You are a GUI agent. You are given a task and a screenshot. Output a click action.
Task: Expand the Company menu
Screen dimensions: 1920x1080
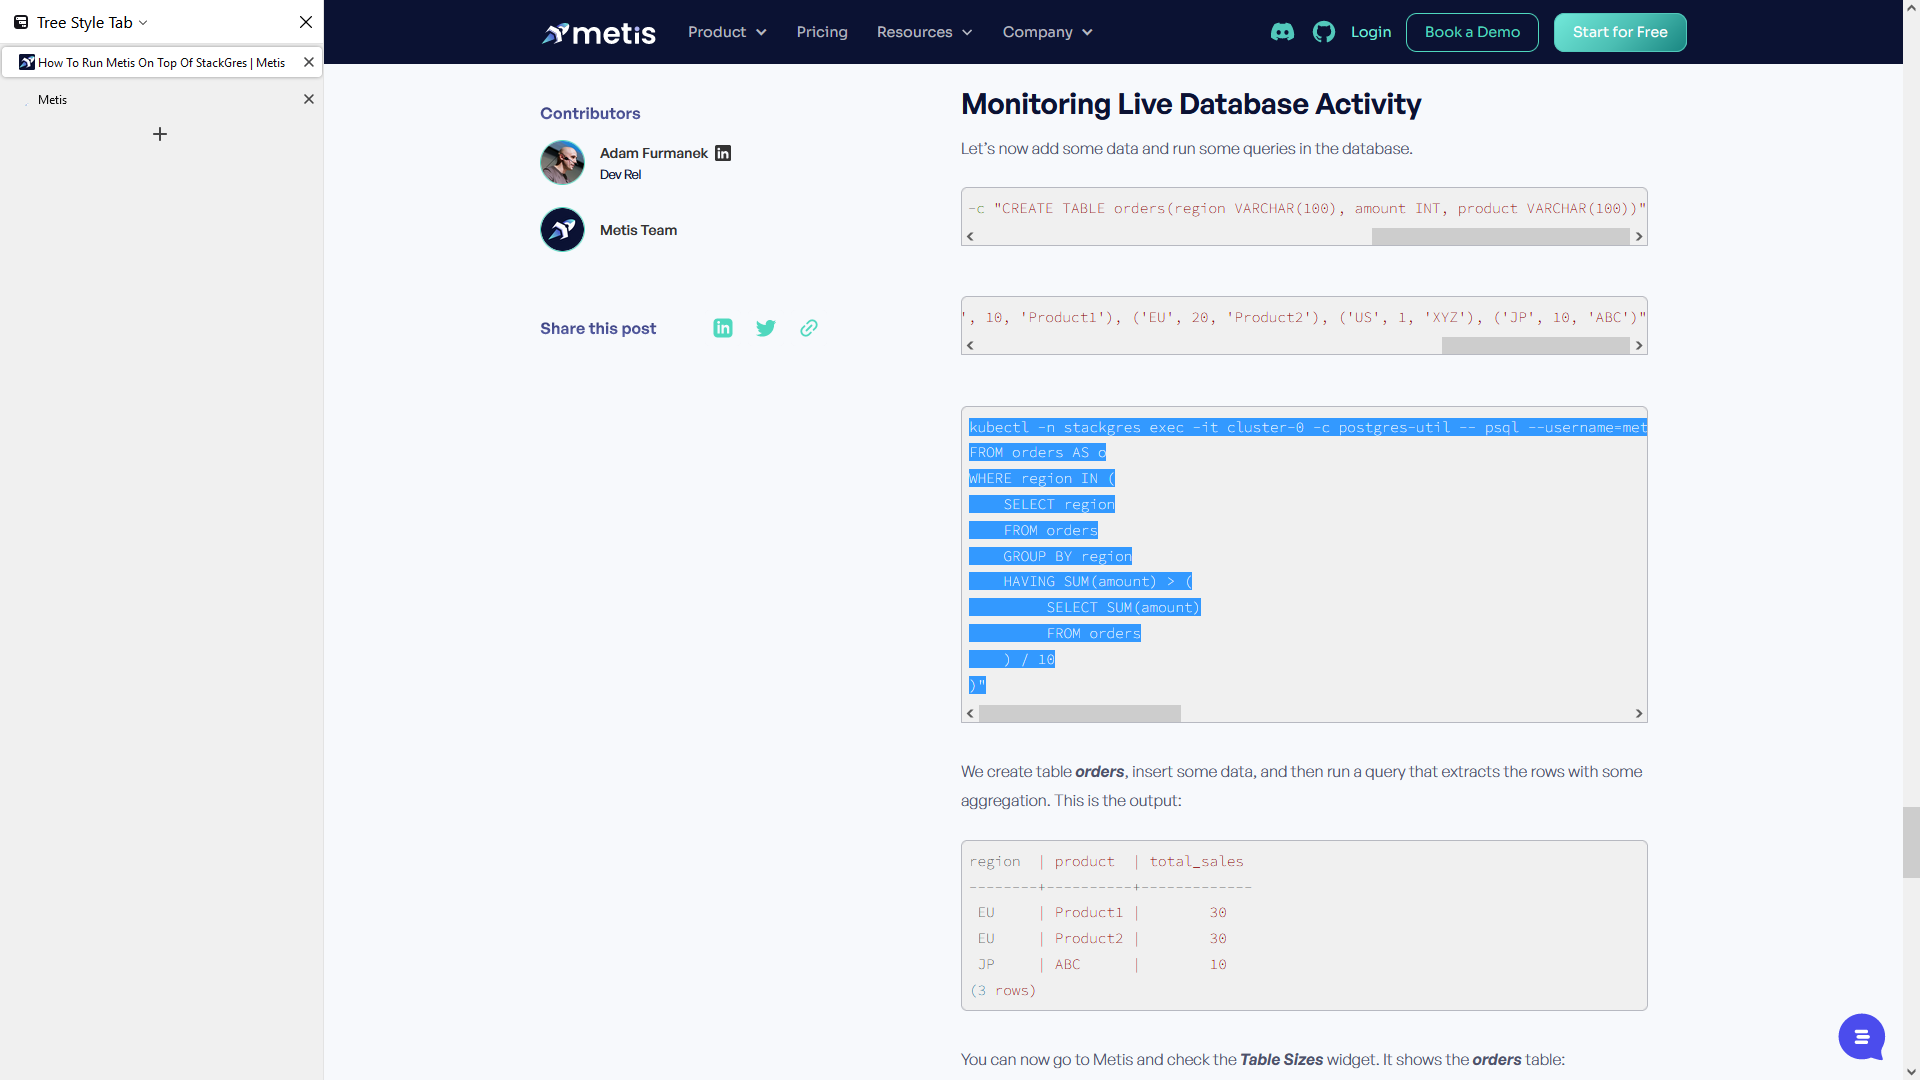(x=1047, y=32)
